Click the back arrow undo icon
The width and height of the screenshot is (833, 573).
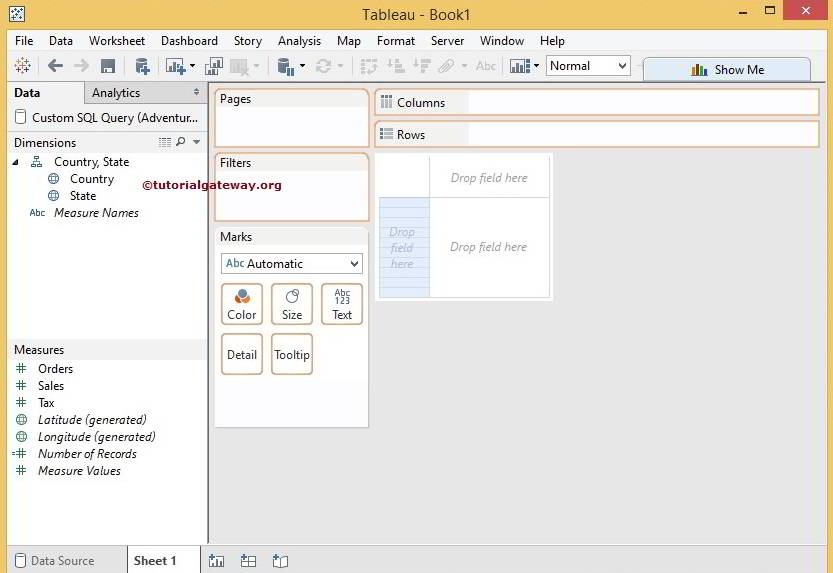[x=55, y=66]
